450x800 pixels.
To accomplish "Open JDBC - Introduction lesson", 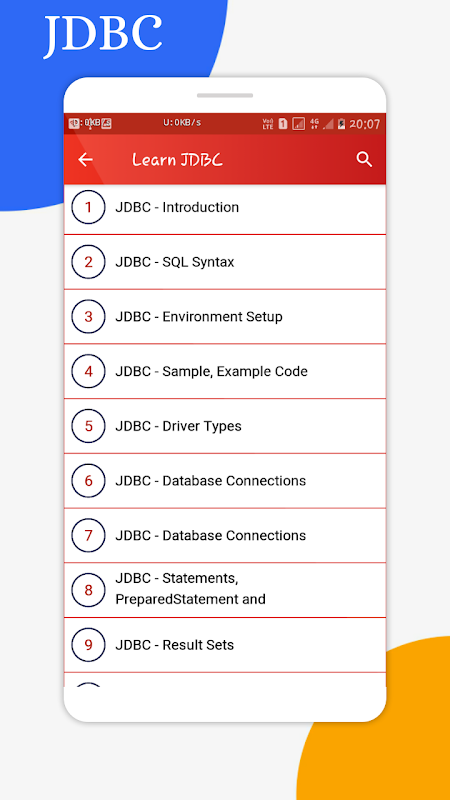I will pos(224,208).
